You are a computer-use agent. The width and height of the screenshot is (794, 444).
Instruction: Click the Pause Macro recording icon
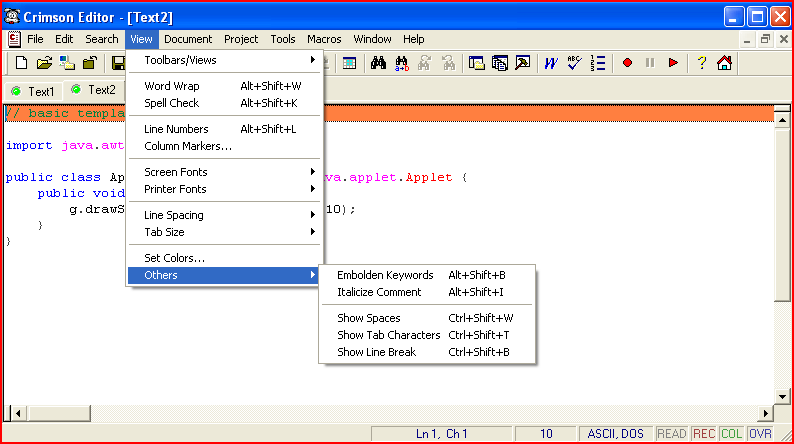pyautogui.click(x=650, y=63)
